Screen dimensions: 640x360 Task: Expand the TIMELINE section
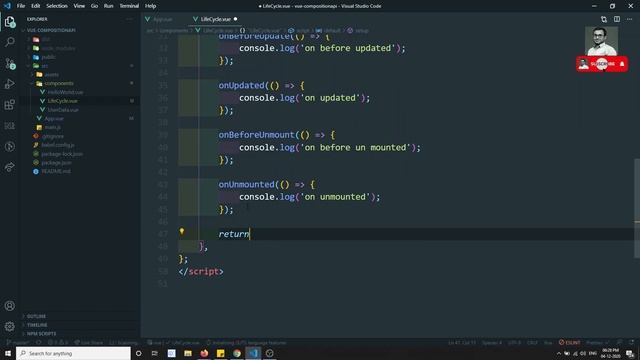37,325
